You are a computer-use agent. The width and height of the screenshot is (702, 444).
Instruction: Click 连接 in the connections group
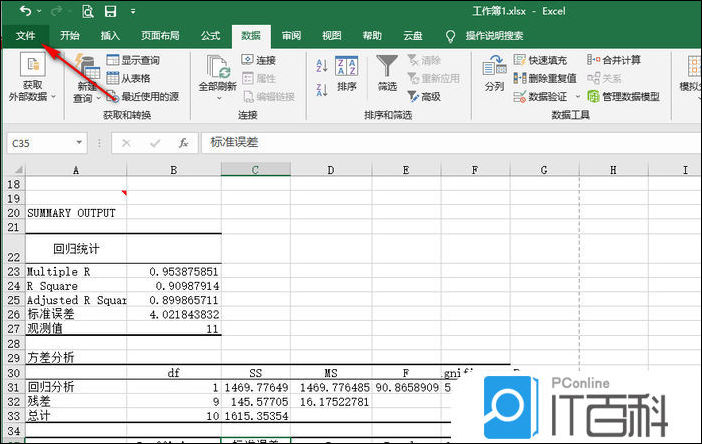258,60
